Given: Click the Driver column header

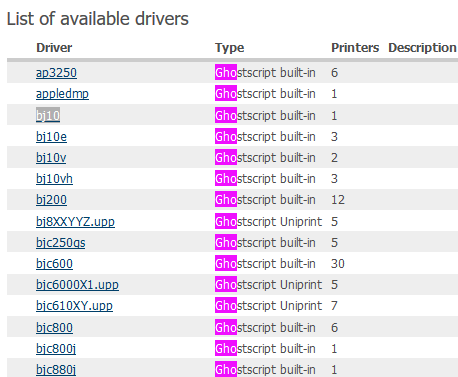Looking at the screenshot, I should [x=54, y=48].
